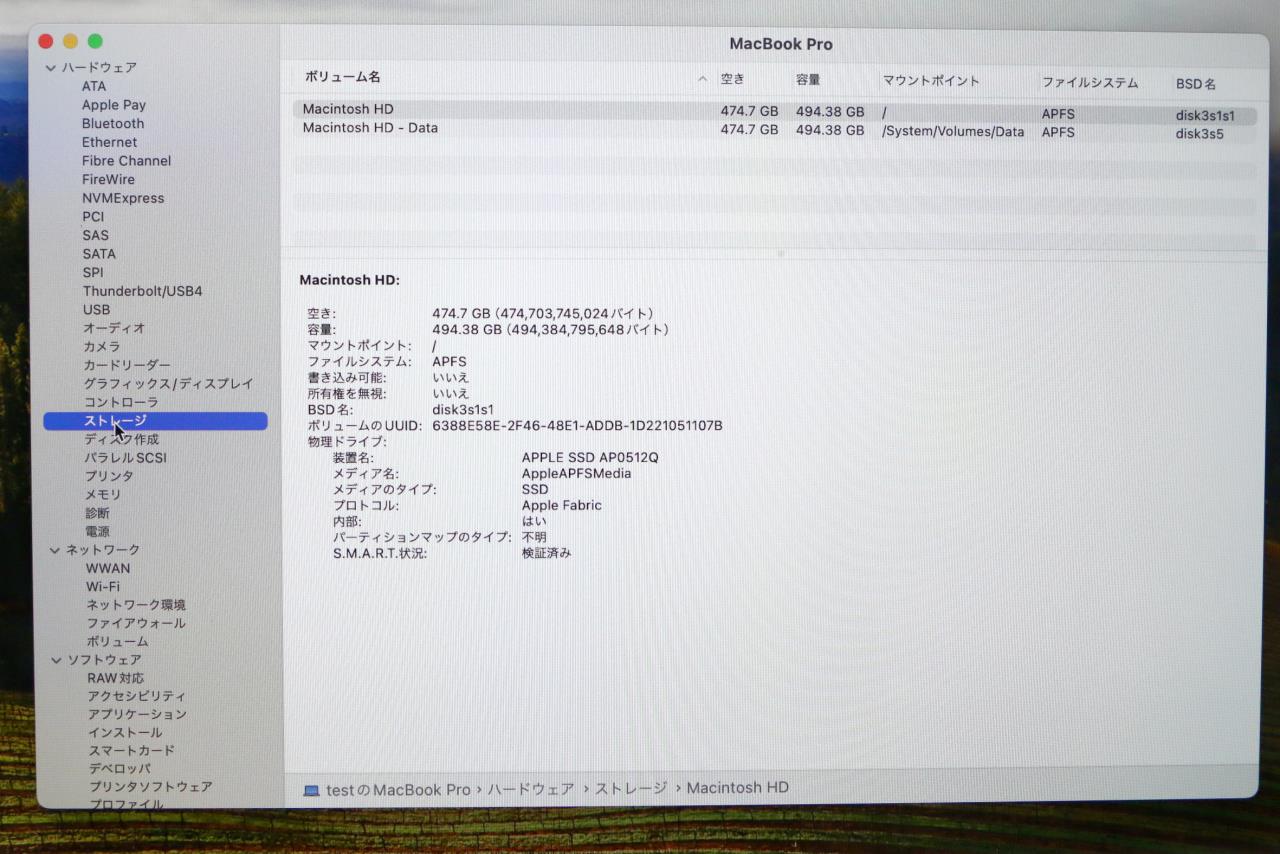Select インストール in the sidebar
The image size is (1280, 854).
[124, 733]
